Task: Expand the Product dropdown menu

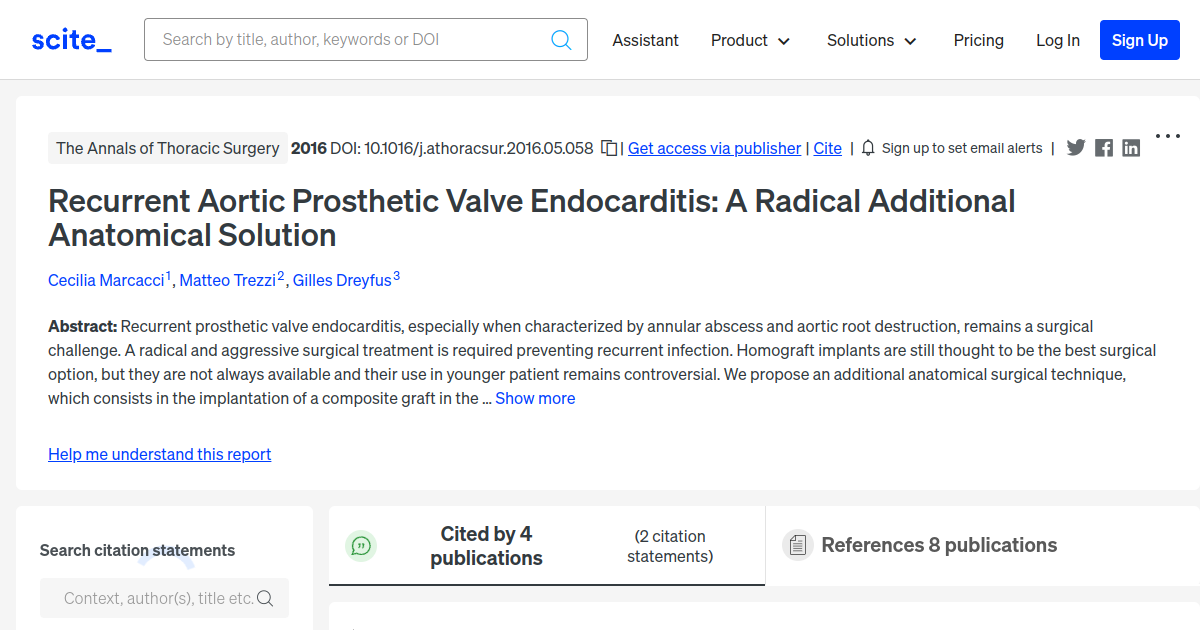Action: (751, 40)
